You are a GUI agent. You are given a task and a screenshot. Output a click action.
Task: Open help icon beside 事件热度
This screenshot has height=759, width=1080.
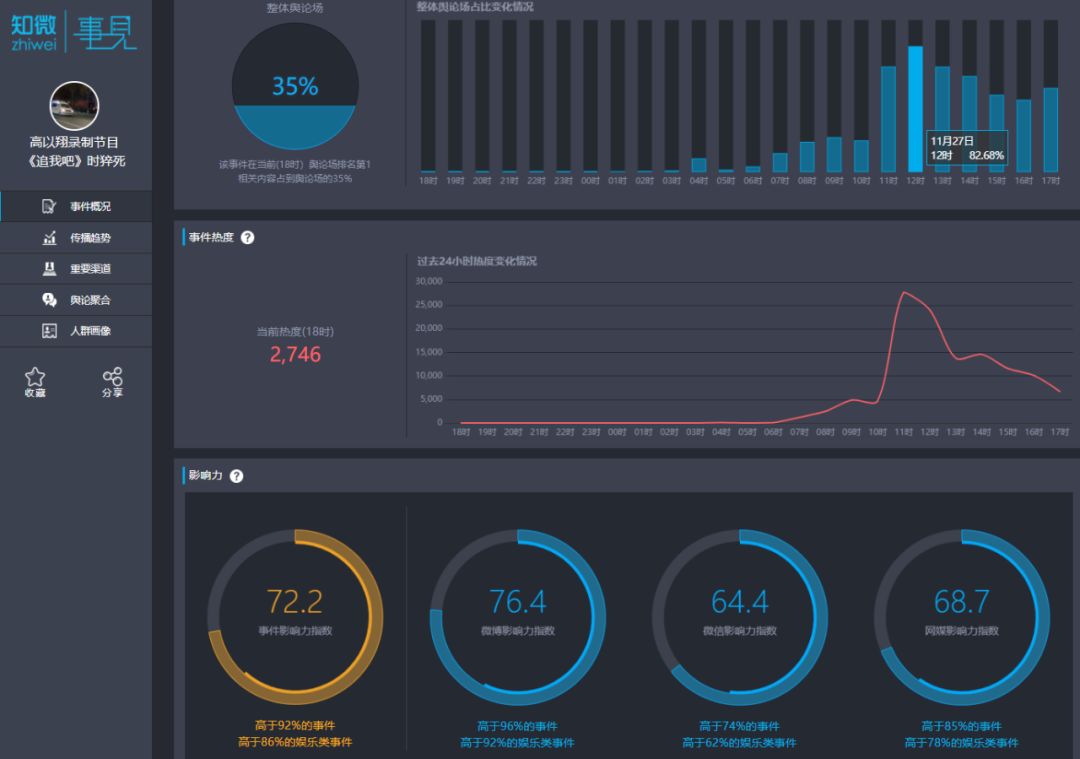(248, 238)
